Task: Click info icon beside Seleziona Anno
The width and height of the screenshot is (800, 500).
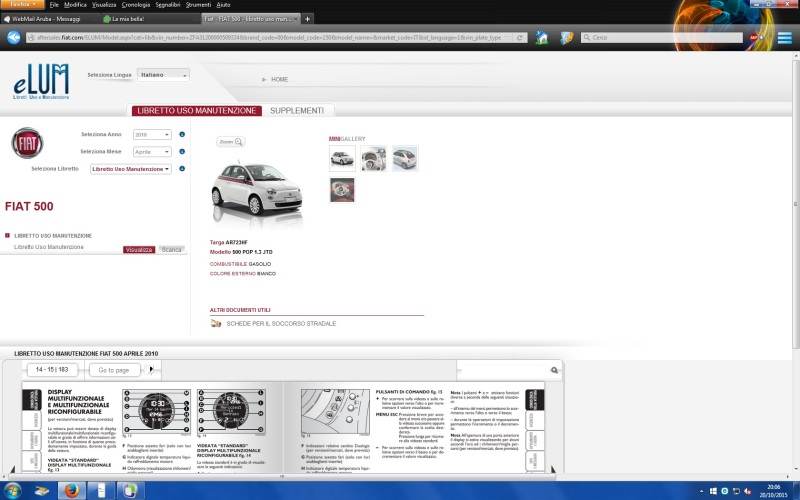Action: [182, 134]
